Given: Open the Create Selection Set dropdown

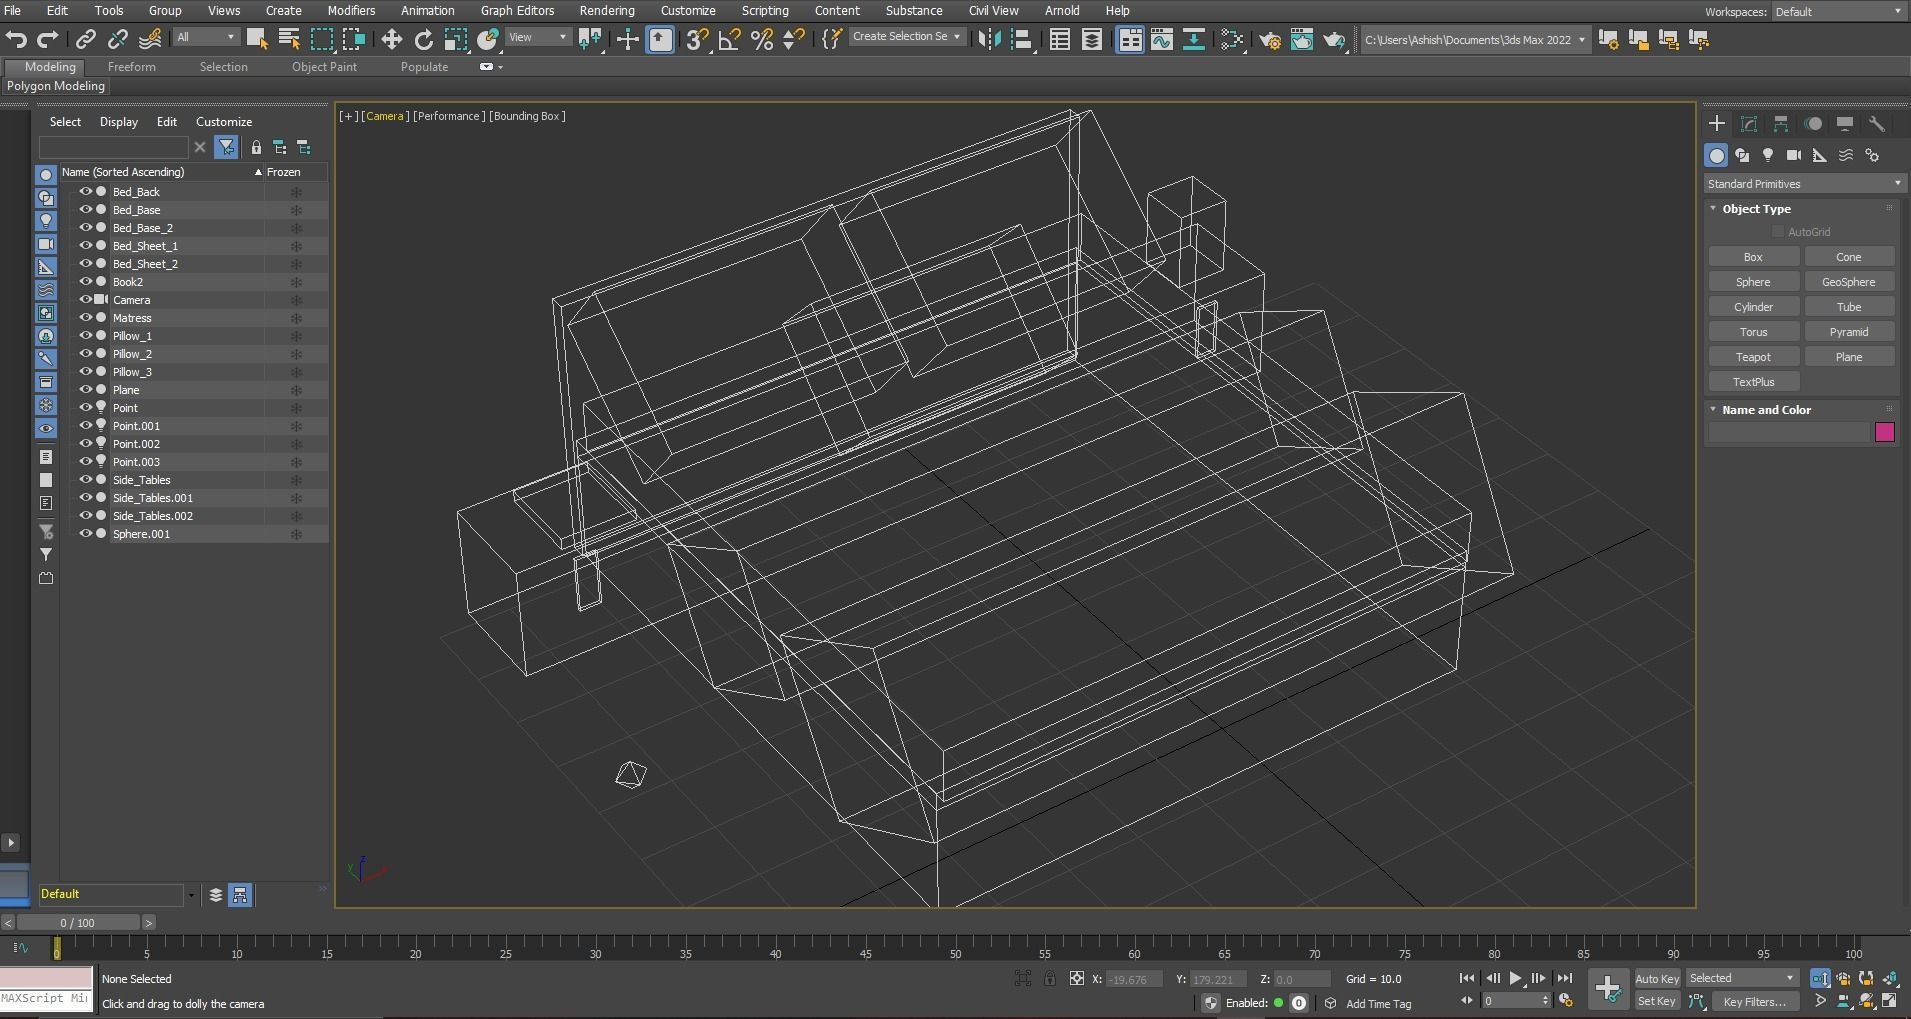Looking at the screenshot, I should 907,36.
